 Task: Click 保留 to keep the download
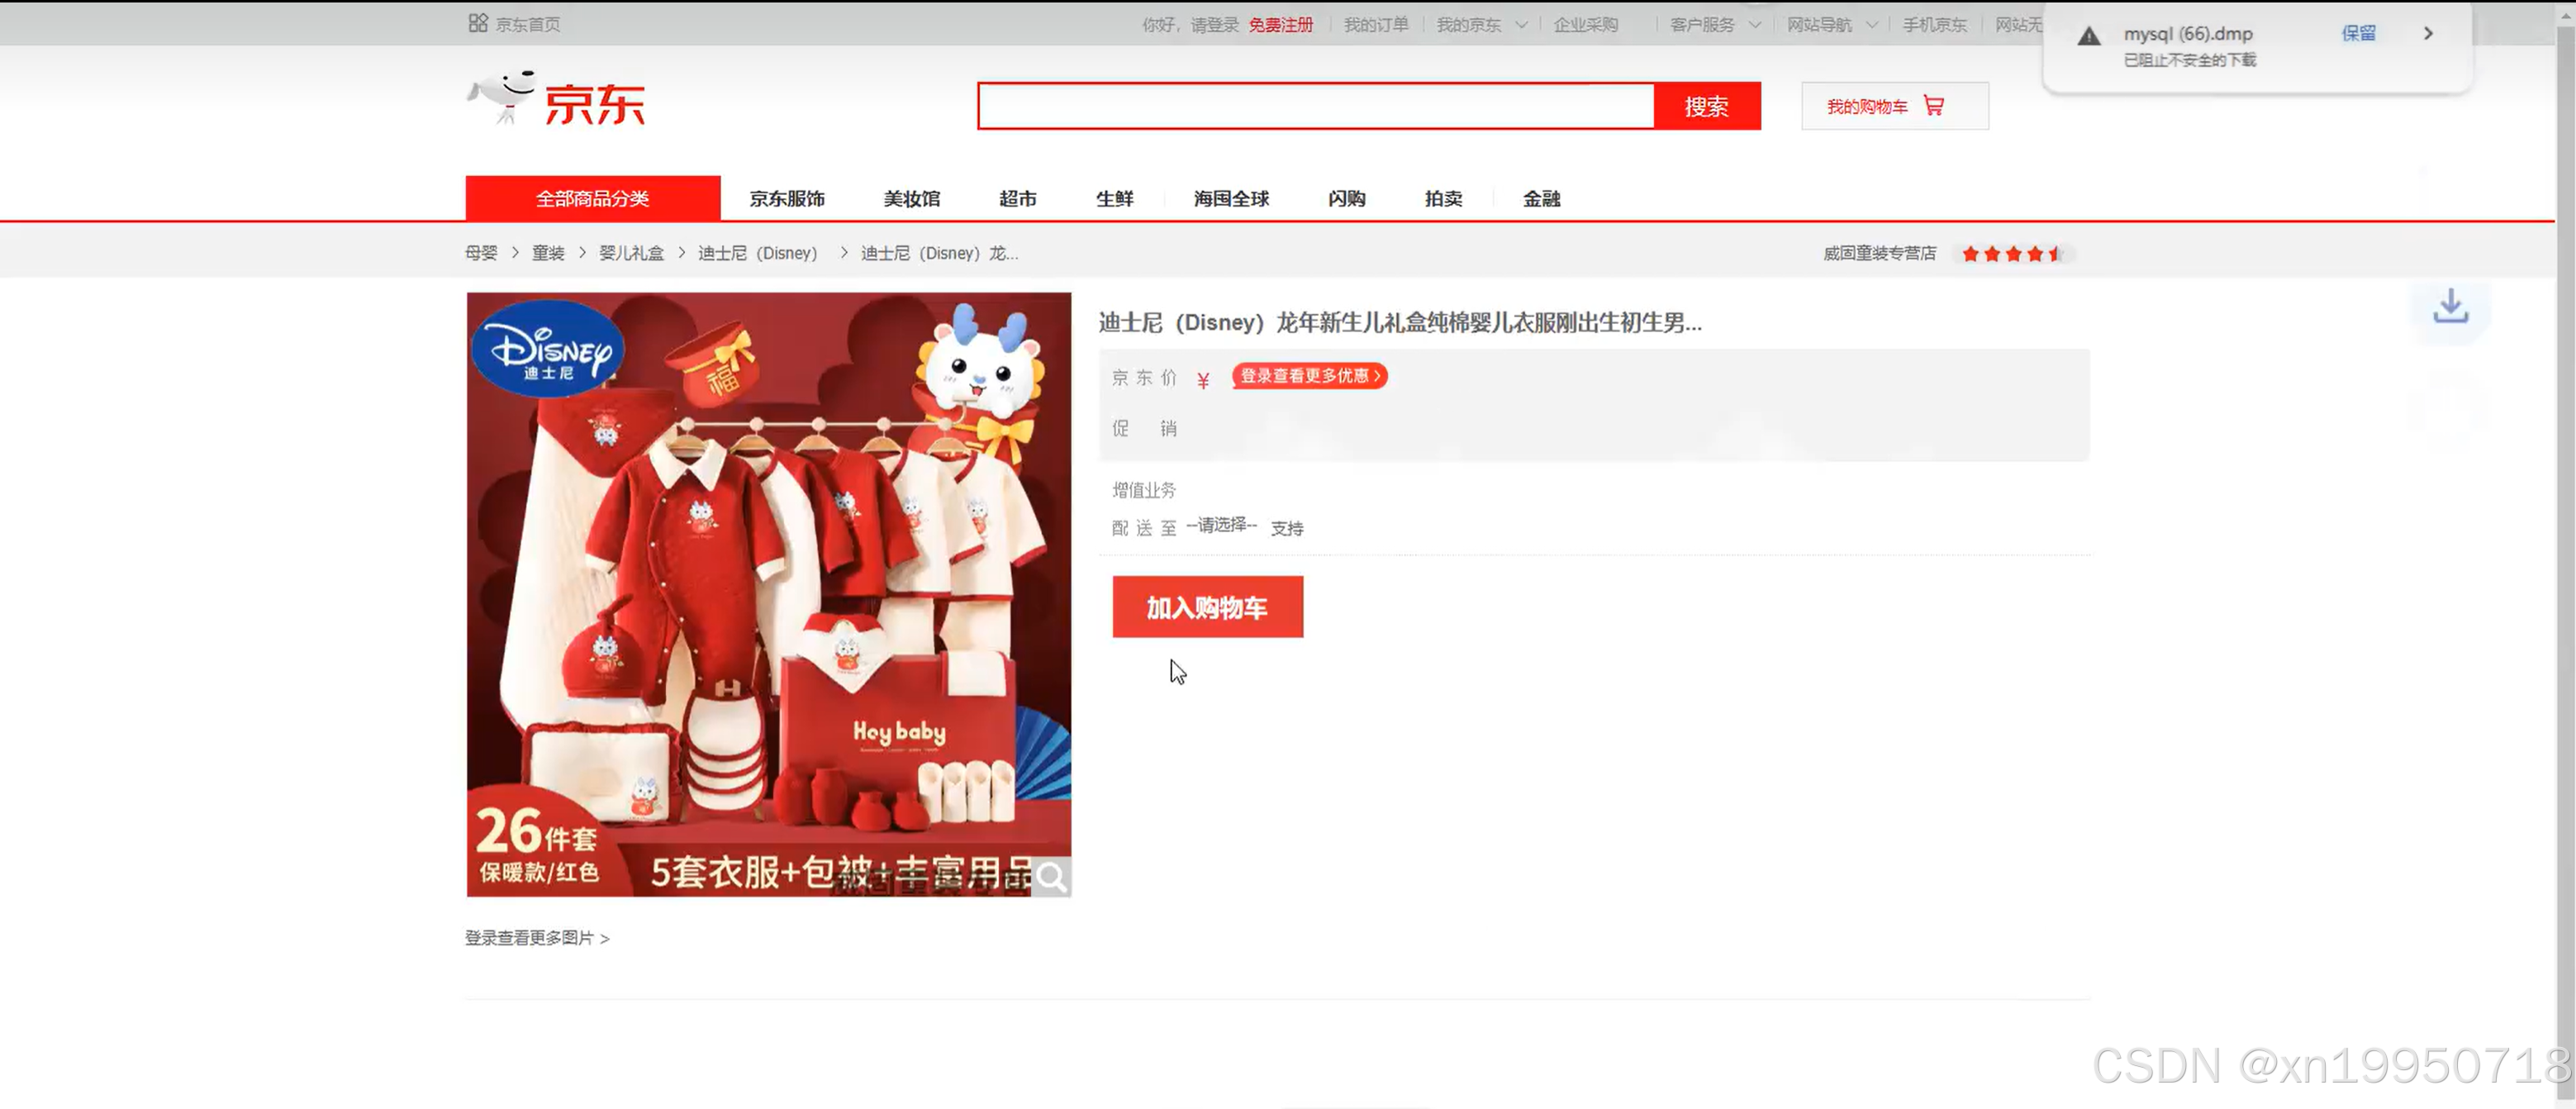click(x=2358, y=34)
